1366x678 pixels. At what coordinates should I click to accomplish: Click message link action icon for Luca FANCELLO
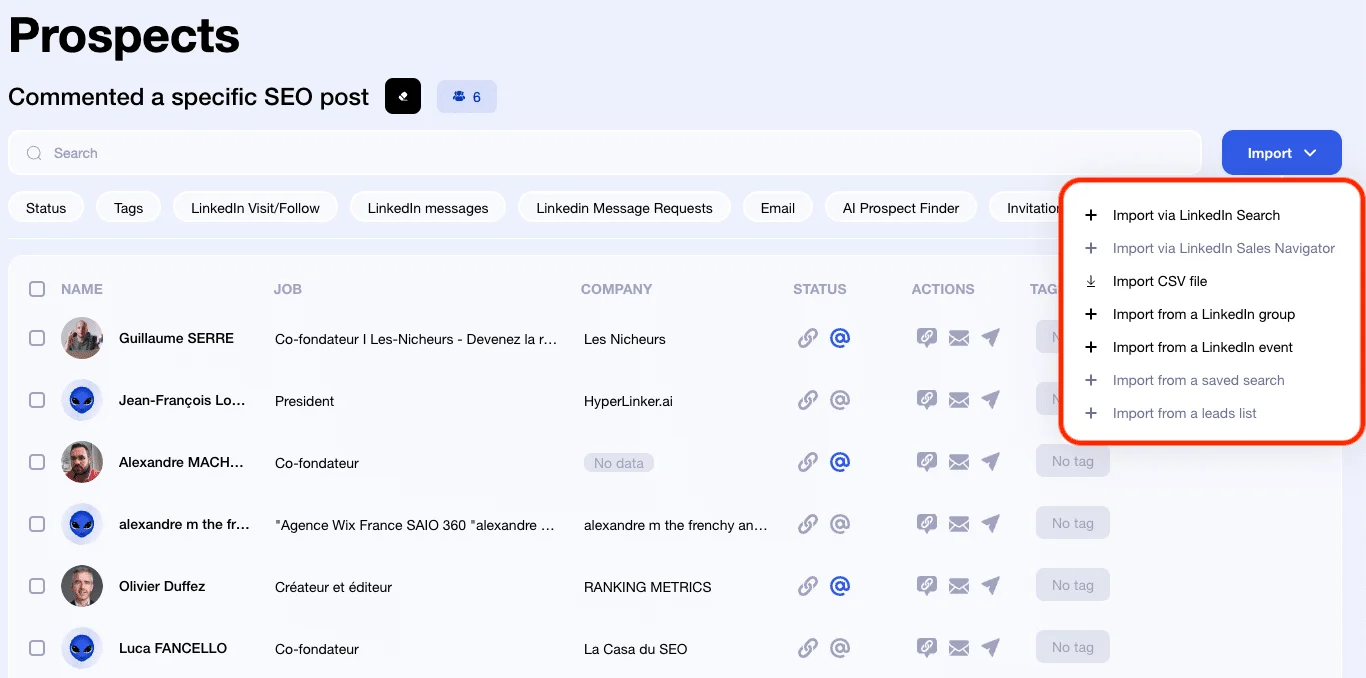[927, 648]
